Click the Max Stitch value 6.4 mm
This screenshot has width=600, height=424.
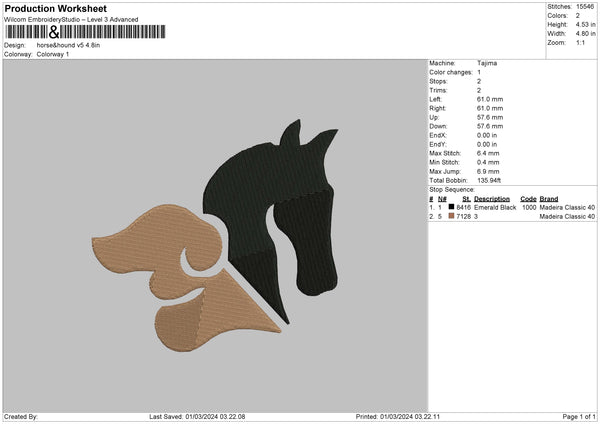pyautogui.click(x=488, y=153)
